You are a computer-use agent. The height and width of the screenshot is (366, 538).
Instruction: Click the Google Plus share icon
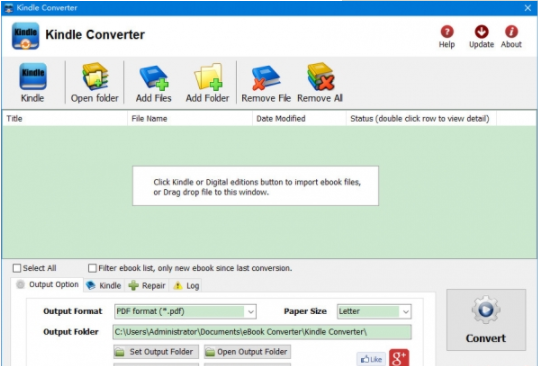pos(399,357)
